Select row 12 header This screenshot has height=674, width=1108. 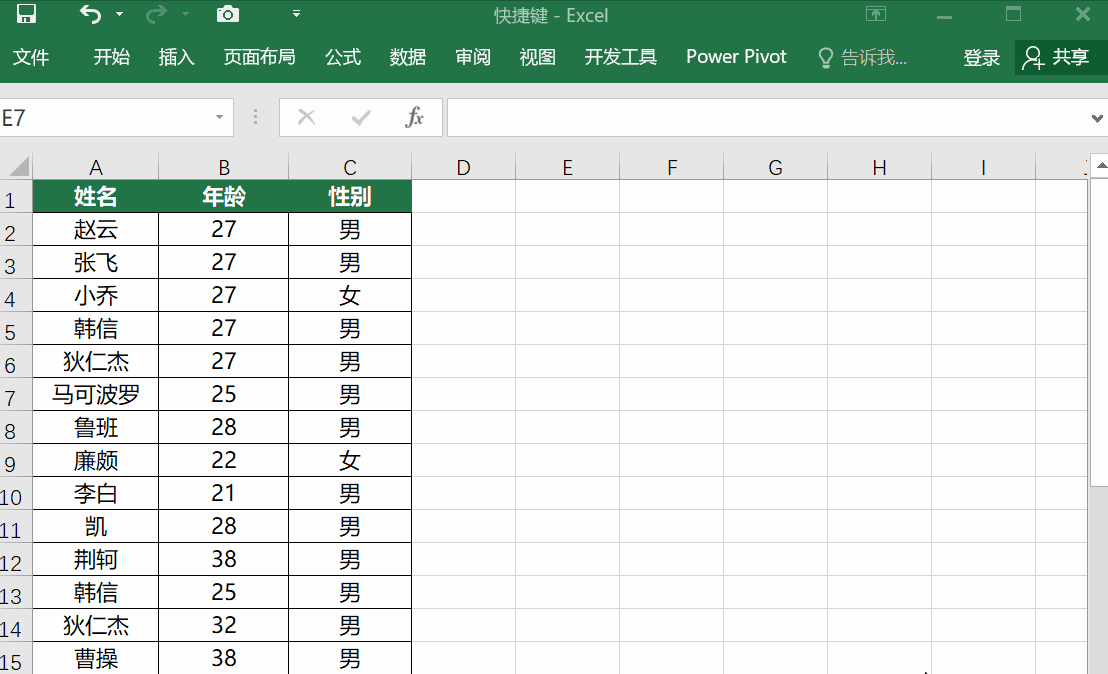pyautogui.click(x=16, y=560)
